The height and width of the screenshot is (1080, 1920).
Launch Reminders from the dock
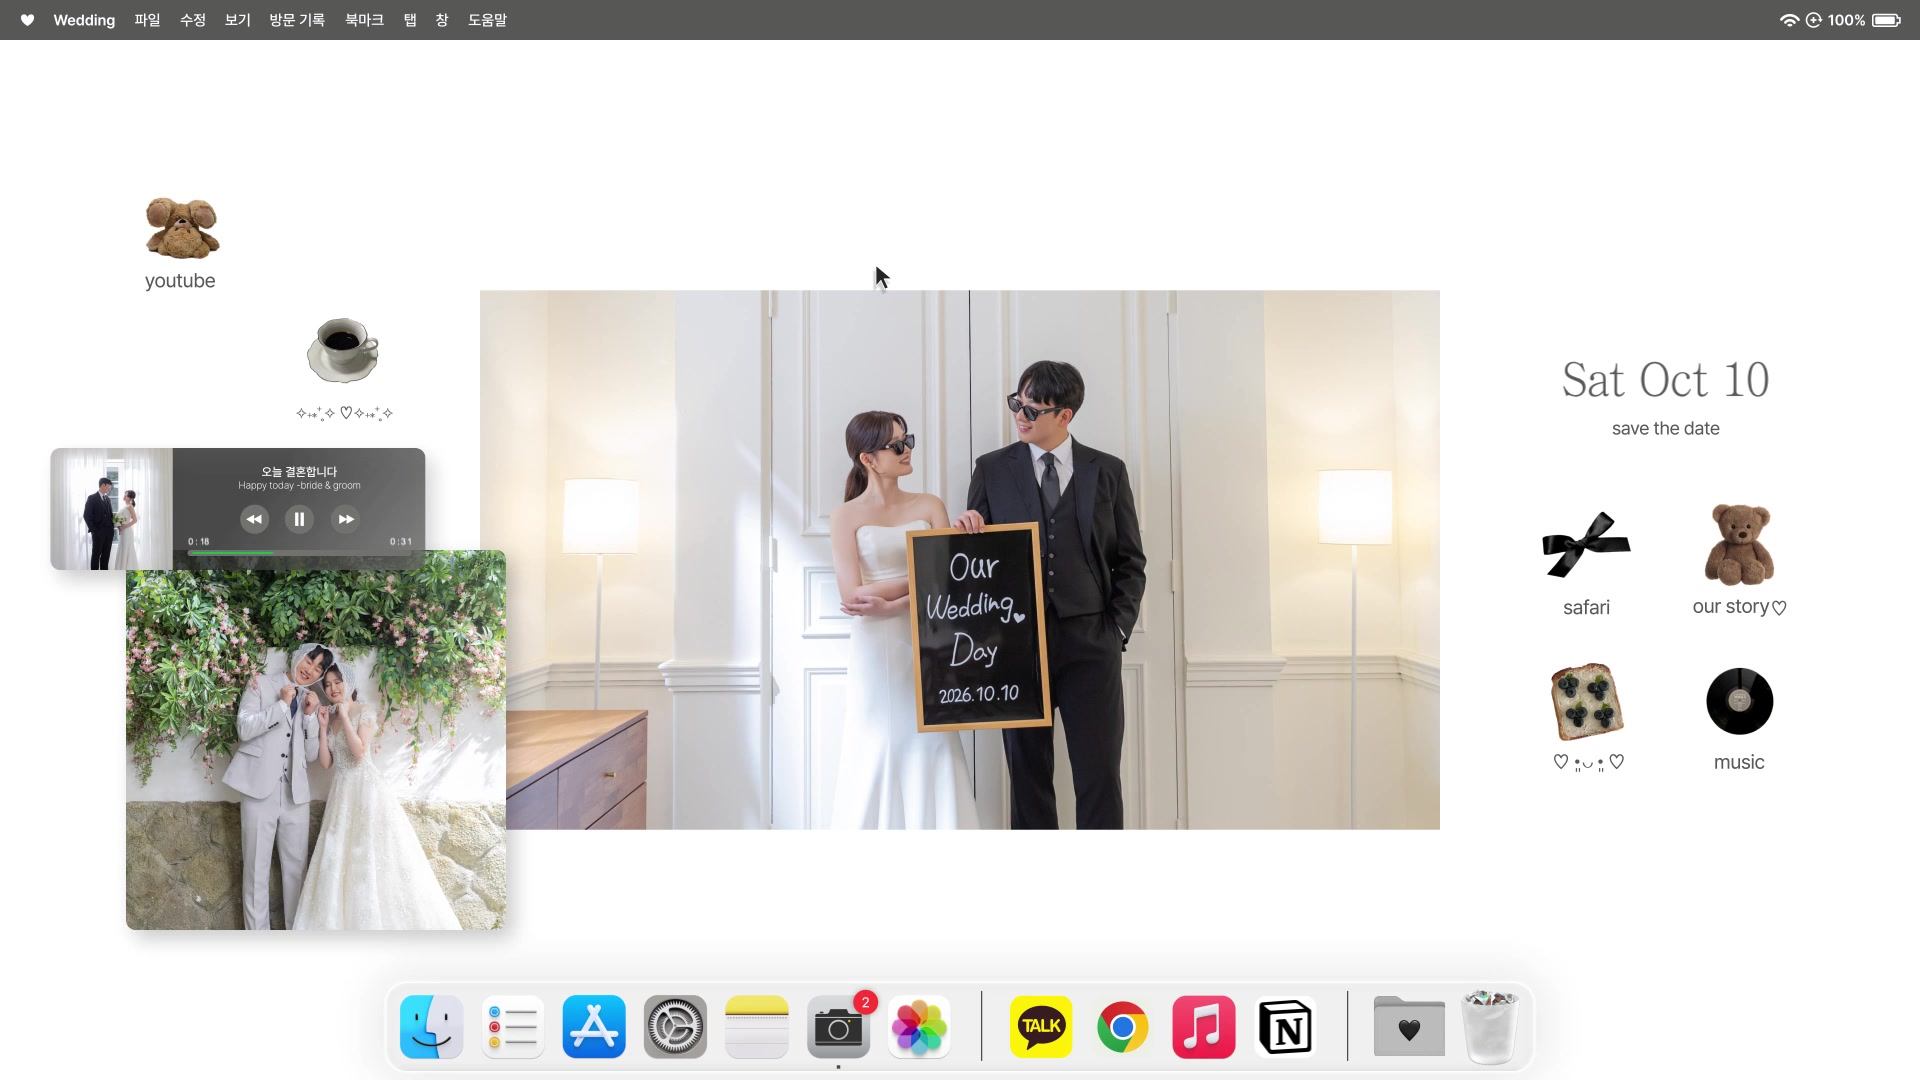512,1027
